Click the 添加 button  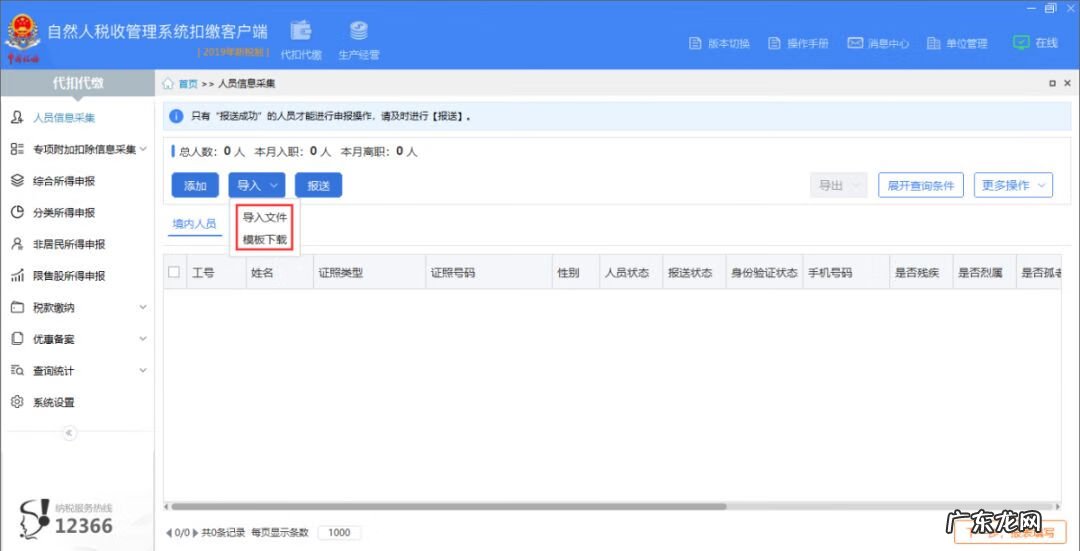pyautogui.click(x=195, y=185)
